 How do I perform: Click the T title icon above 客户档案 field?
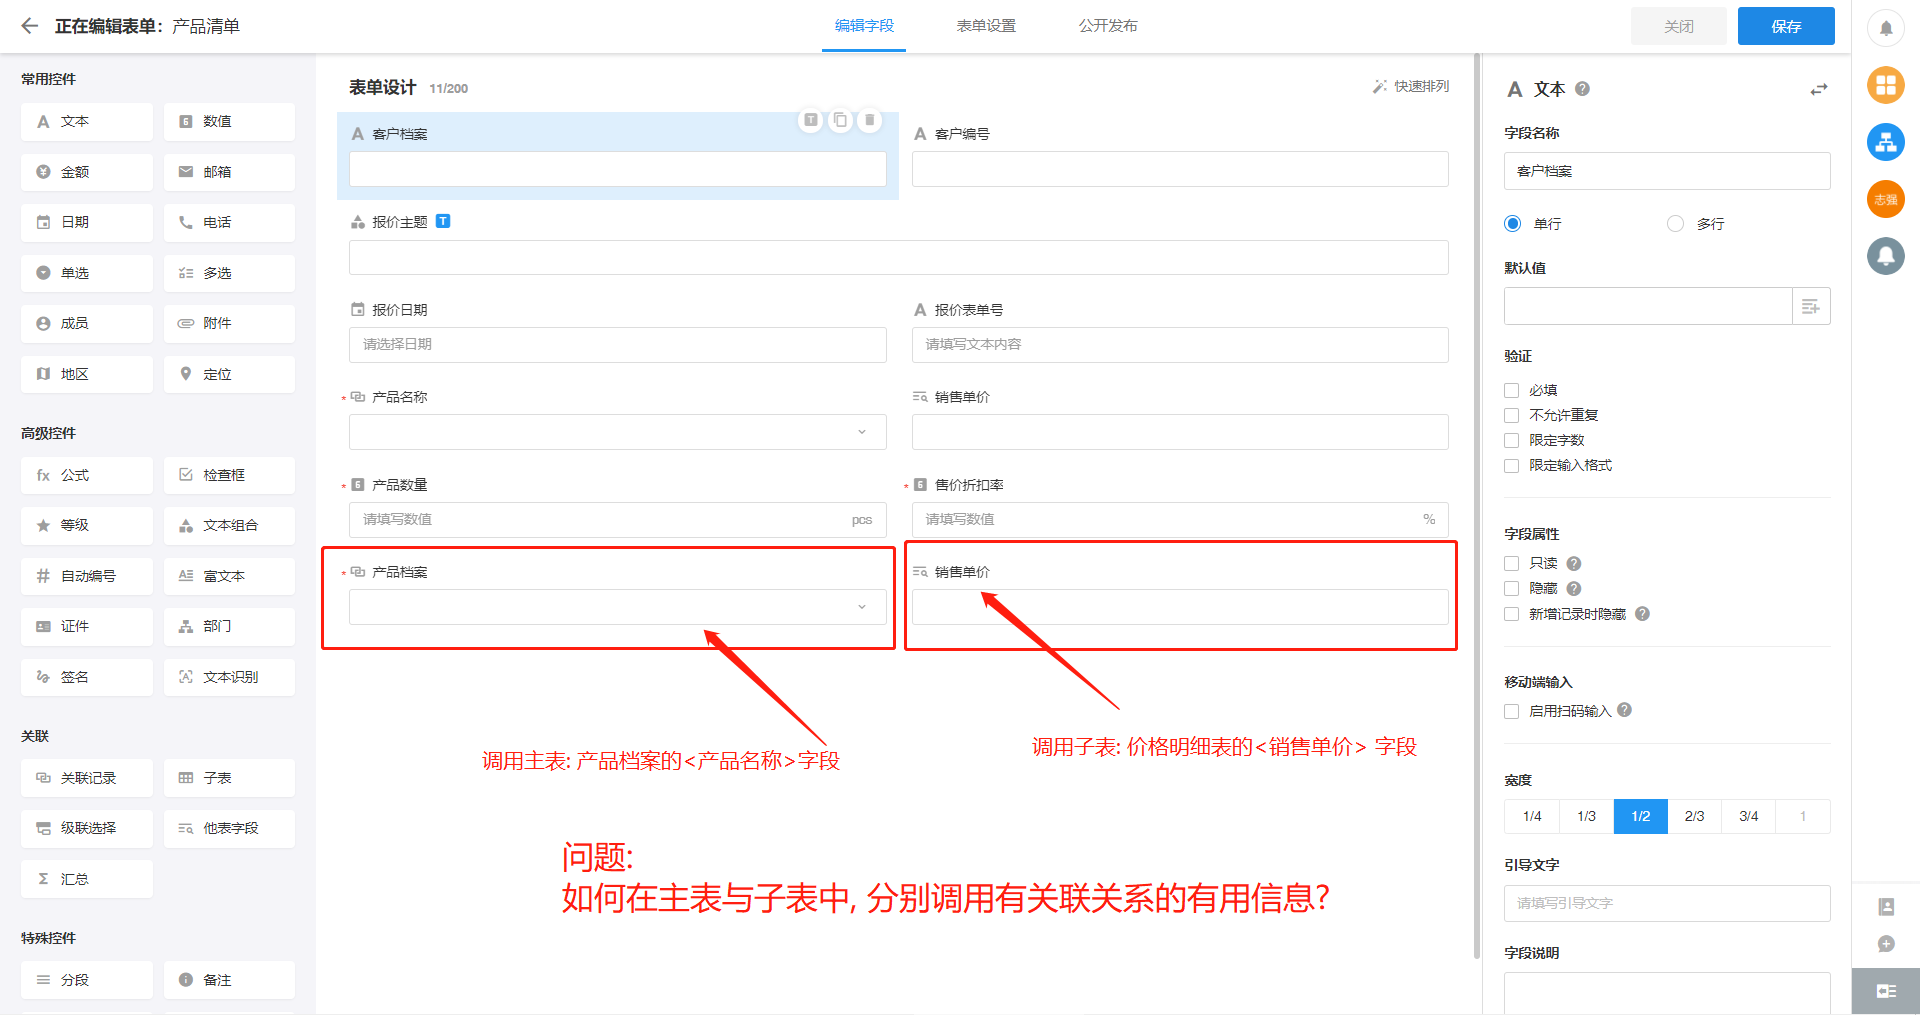[811, 120]
